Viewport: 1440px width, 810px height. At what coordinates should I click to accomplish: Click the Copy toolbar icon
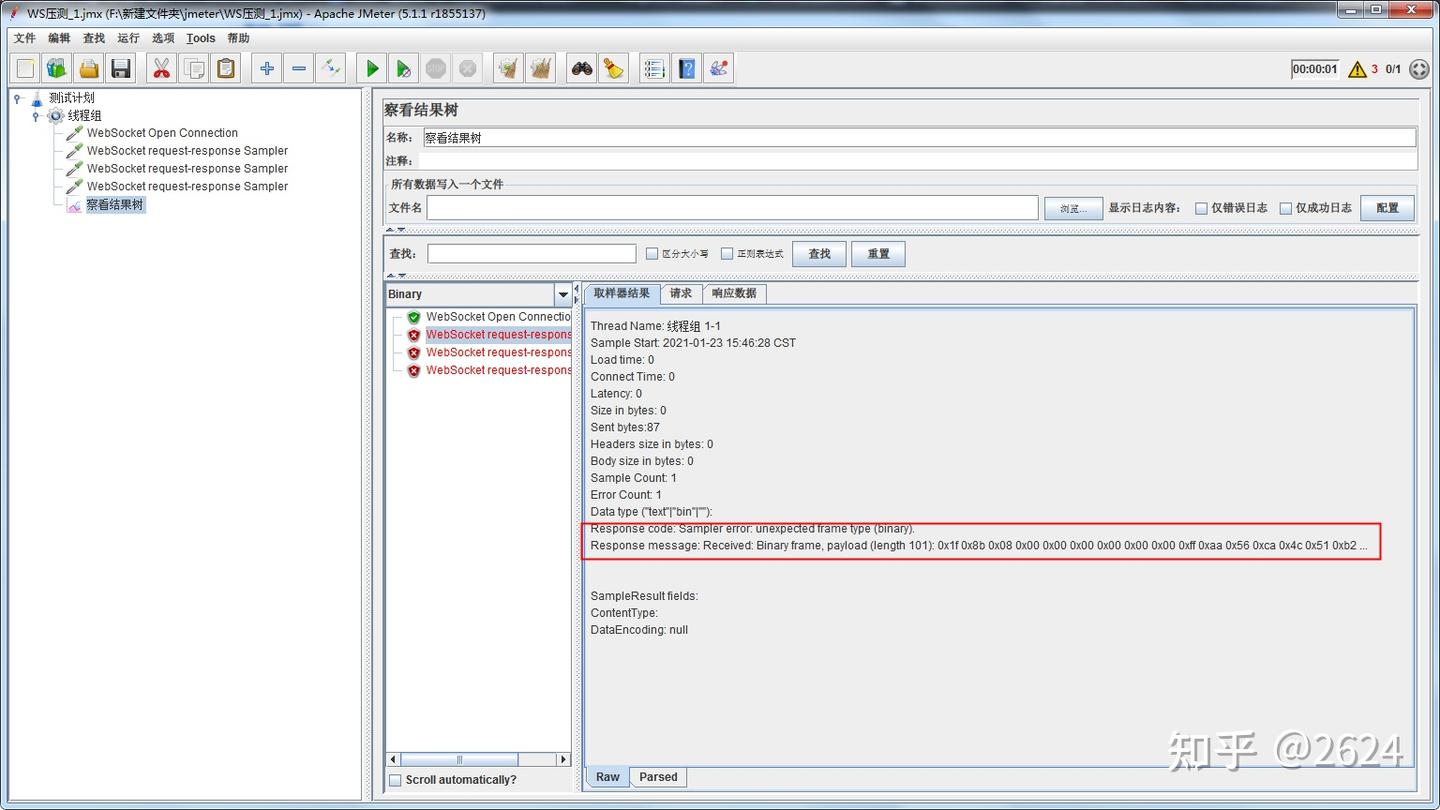click(x=194, y=69)
